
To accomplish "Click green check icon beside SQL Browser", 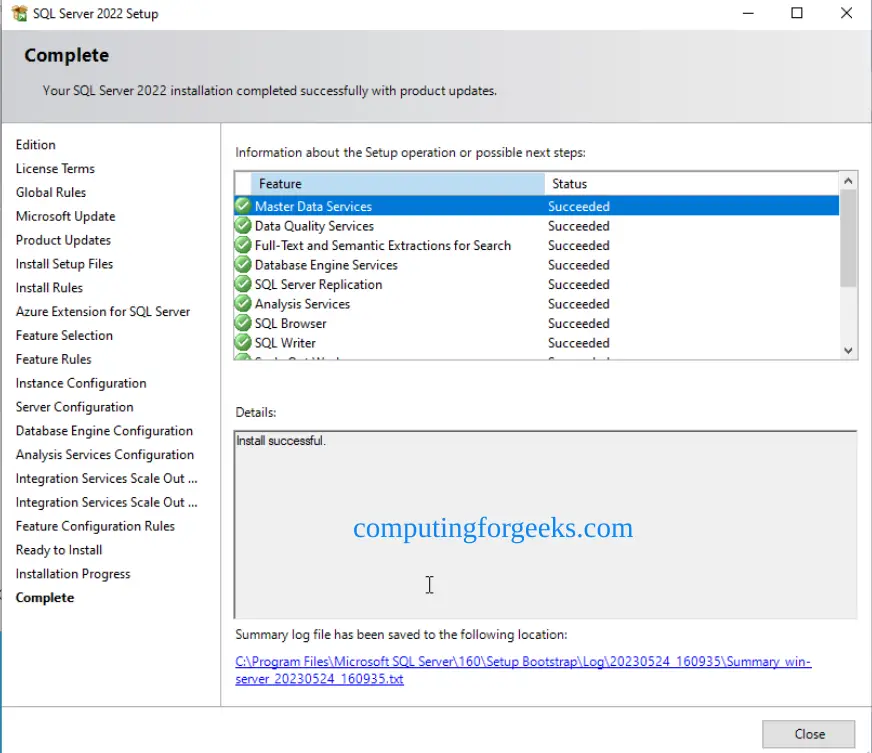I will (242, 323).
